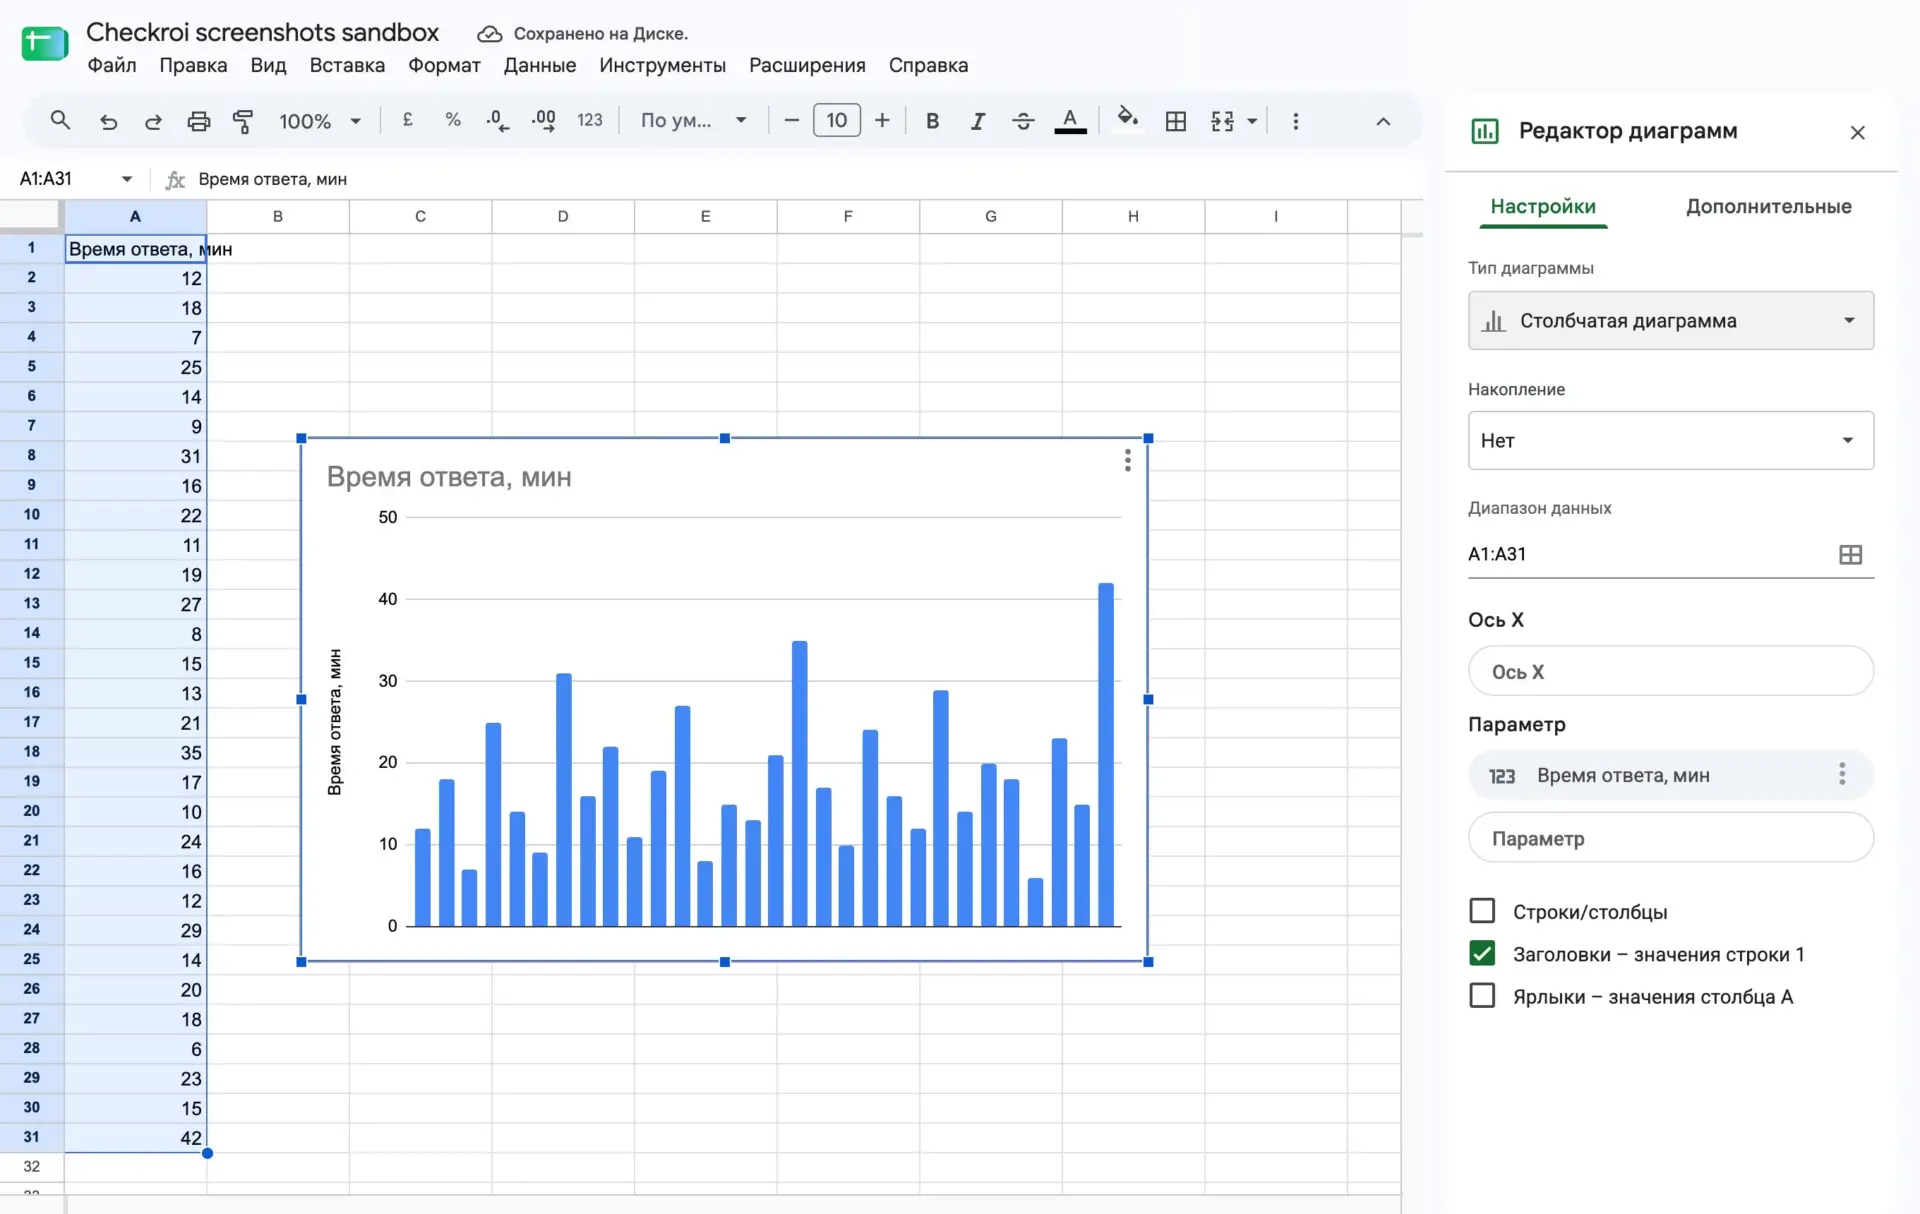Image resolution: width=1920 pixels, height=1214 pixels.
Task: Add an X axis via Ось X
Action: [1670, 671]
